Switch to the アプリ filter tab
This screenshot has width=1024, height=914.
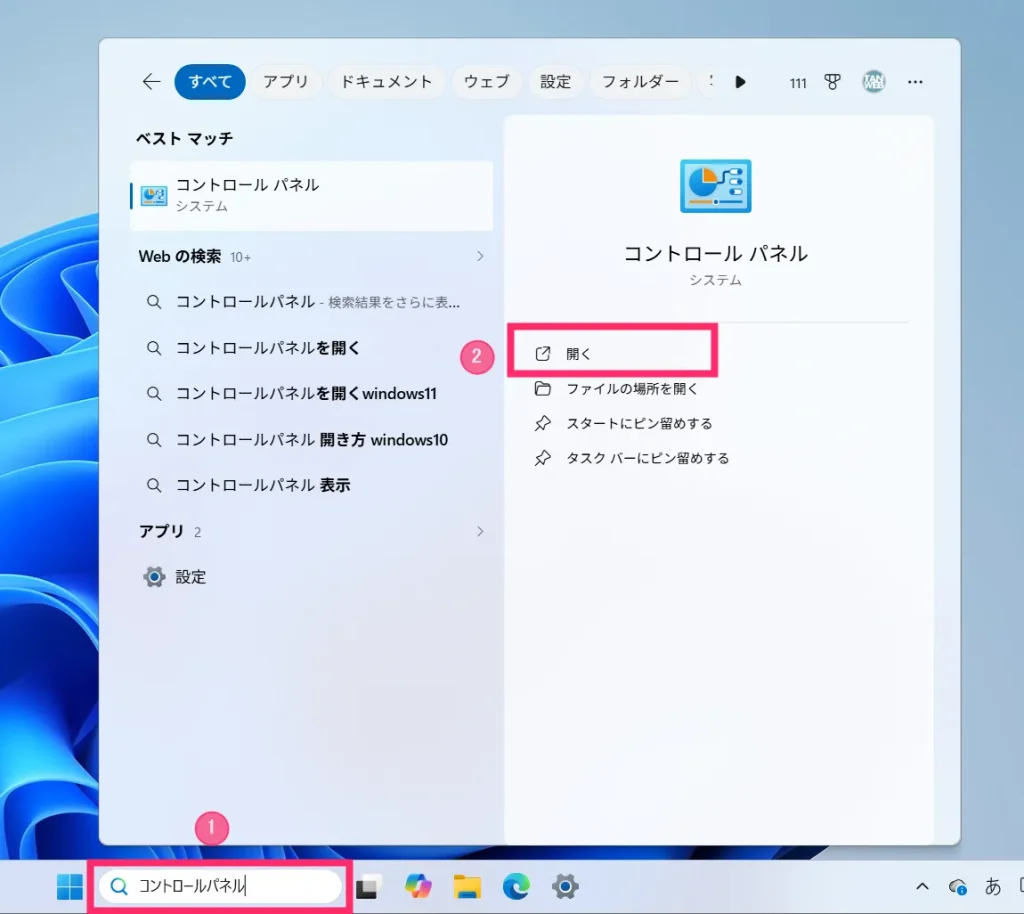click(285, 82)
